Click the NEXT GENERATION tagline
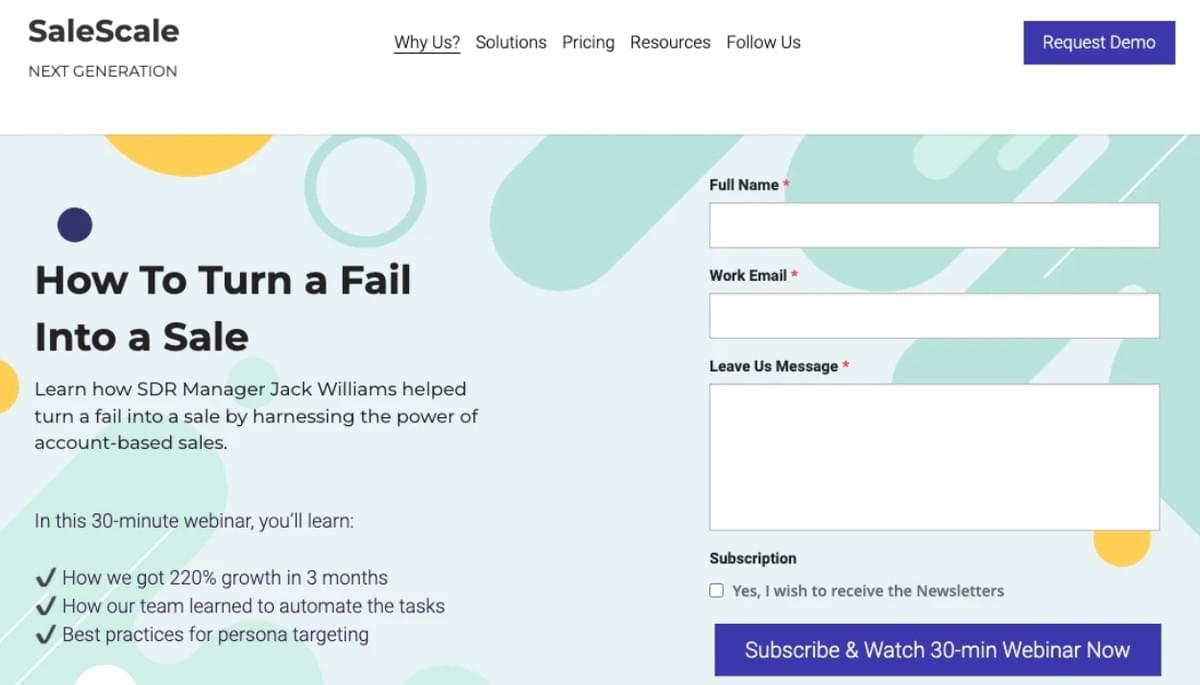1200x685 pixels. pos(103,71)
